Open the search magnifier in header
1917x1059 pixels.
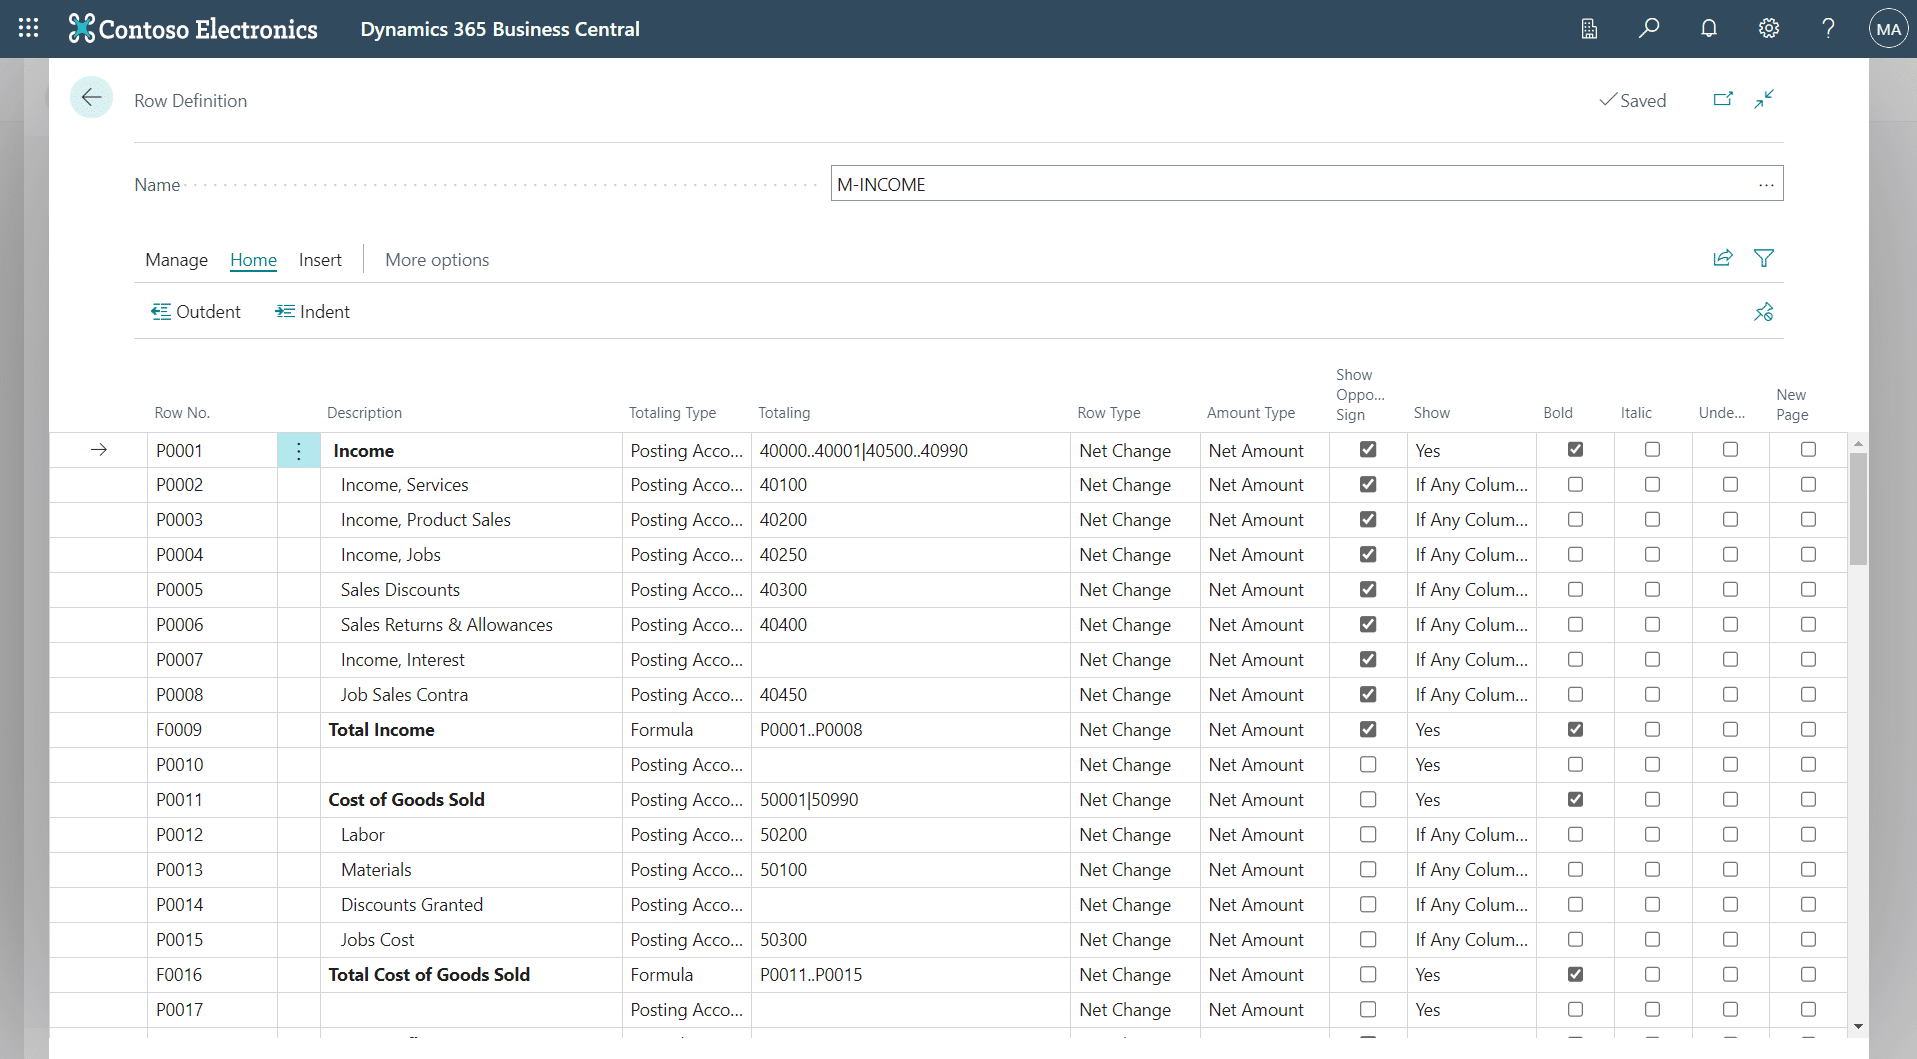(x=1649, y=28)
